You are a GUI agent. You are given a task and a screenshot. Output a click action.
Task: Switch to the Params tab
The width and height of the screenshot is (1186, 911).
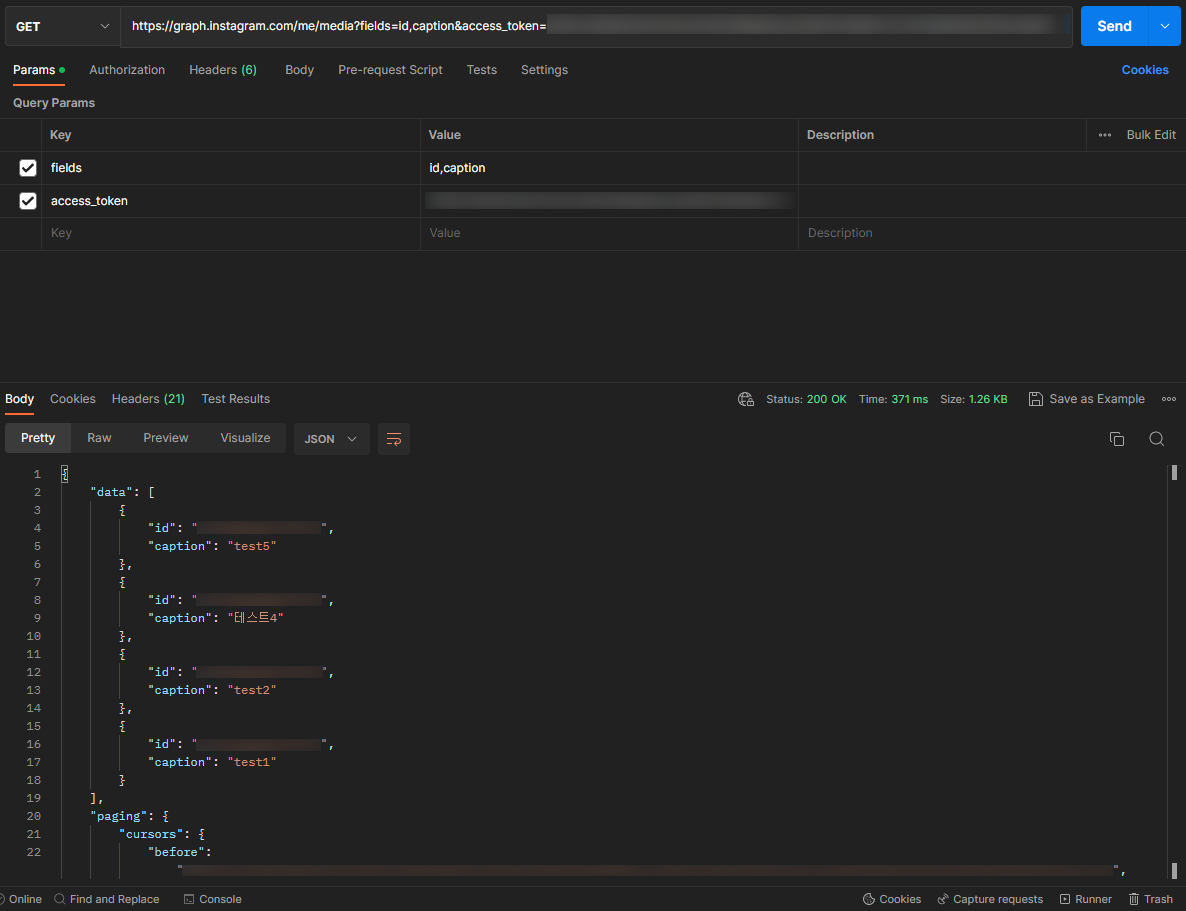click(x=39, y=70)
